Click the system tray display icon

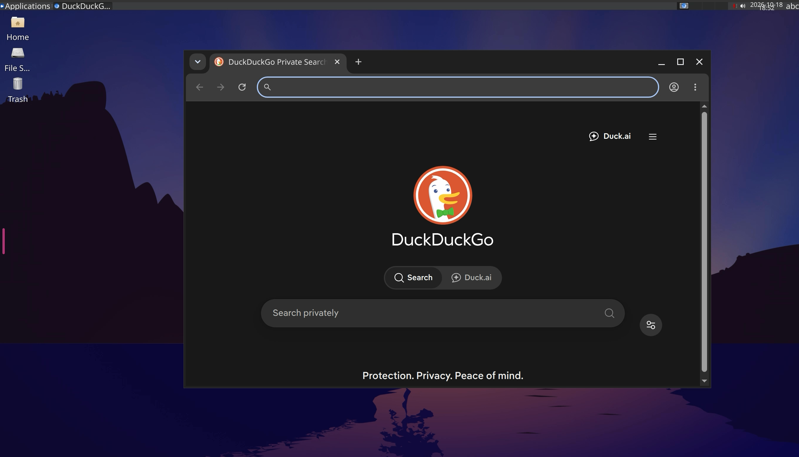click(683, 6)
